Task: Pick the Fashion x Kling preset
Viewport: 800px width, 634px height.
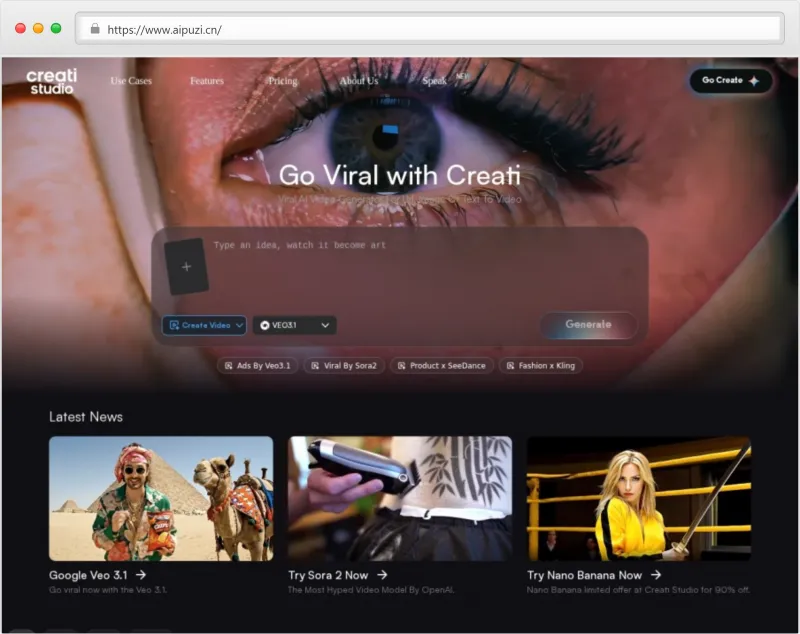Action: pos(540,366)
